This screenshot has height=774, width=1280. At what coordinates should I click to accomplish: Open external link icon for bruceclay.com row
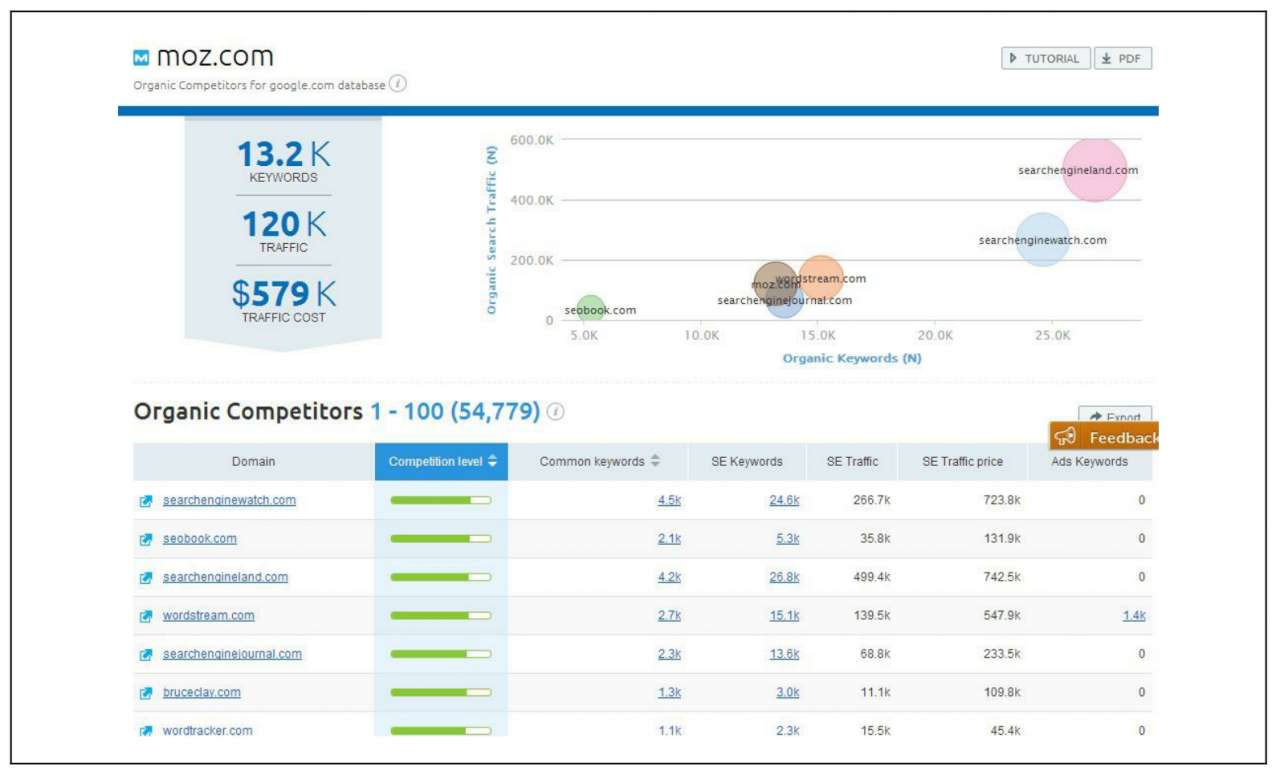[146, 693]
